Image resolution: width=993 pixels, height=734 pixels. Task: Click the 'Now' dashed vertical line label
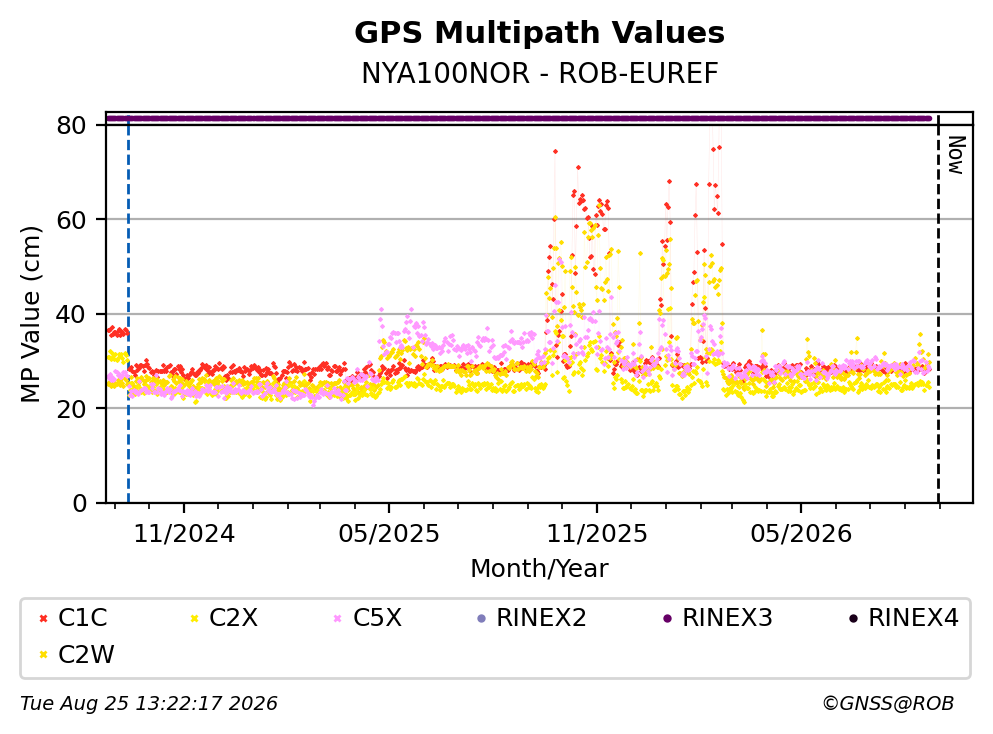pyautogui.click(x=956, y=155)
